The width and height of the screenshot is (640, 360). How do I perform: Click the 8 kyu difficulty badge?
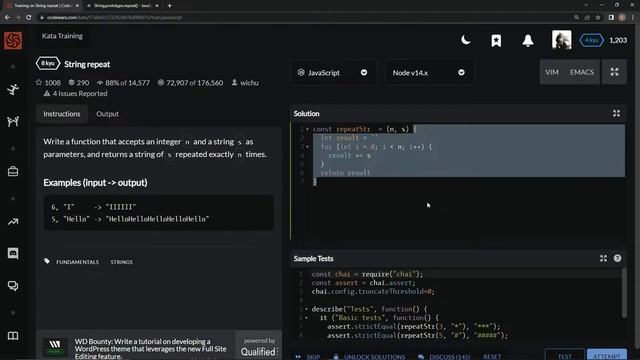point(48,64)
